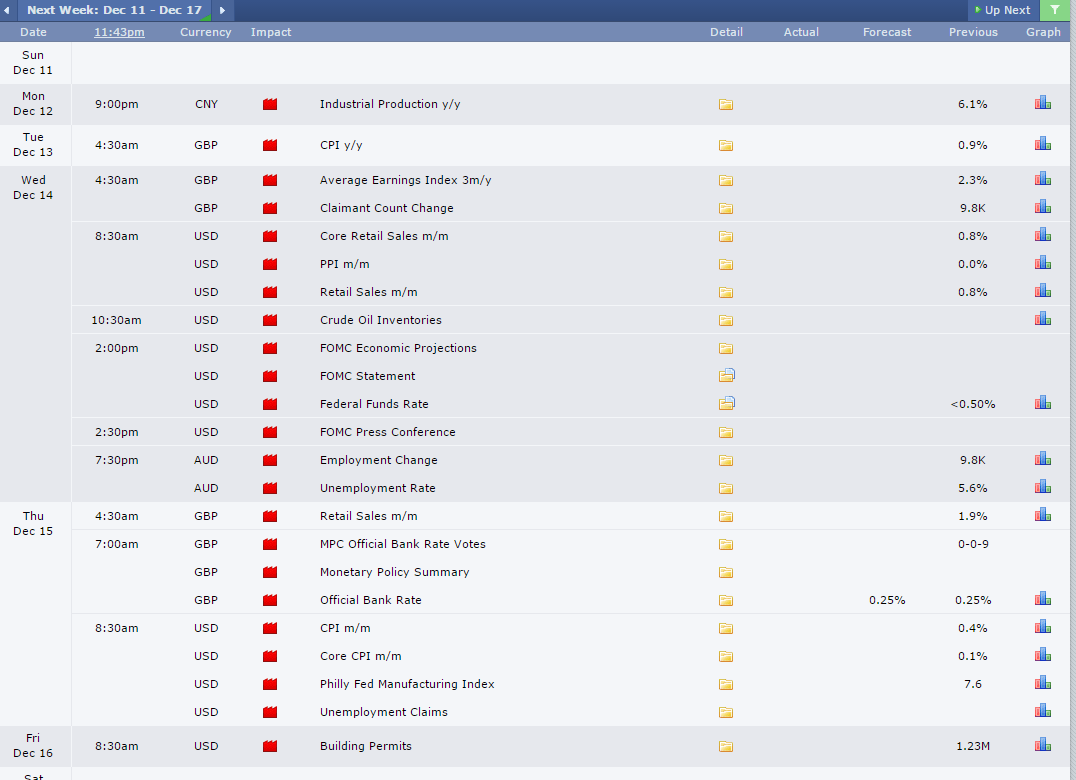Click previous value 0-0-9 for MPC votes
This screenshot has height=780, width=1076.
972,544
